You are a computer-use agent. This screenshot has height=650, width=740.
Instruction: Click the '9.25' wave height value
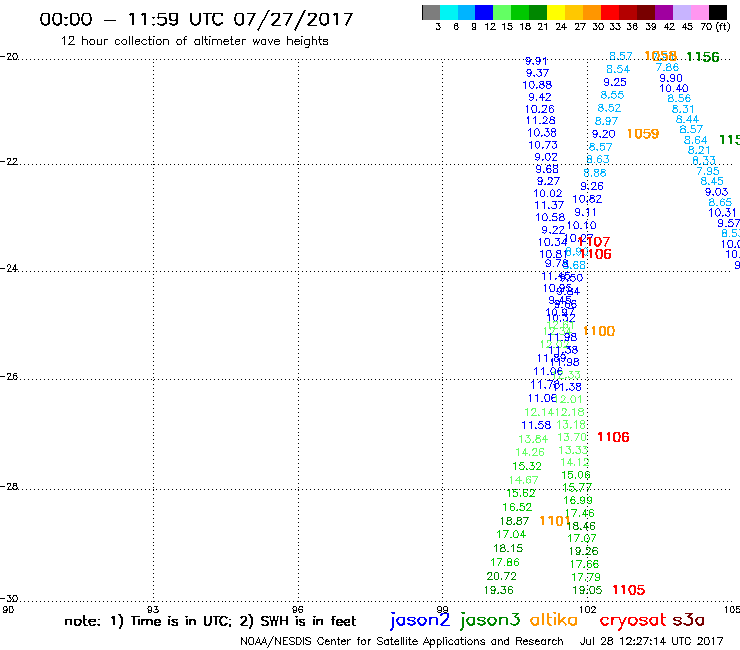click(615, 82)
